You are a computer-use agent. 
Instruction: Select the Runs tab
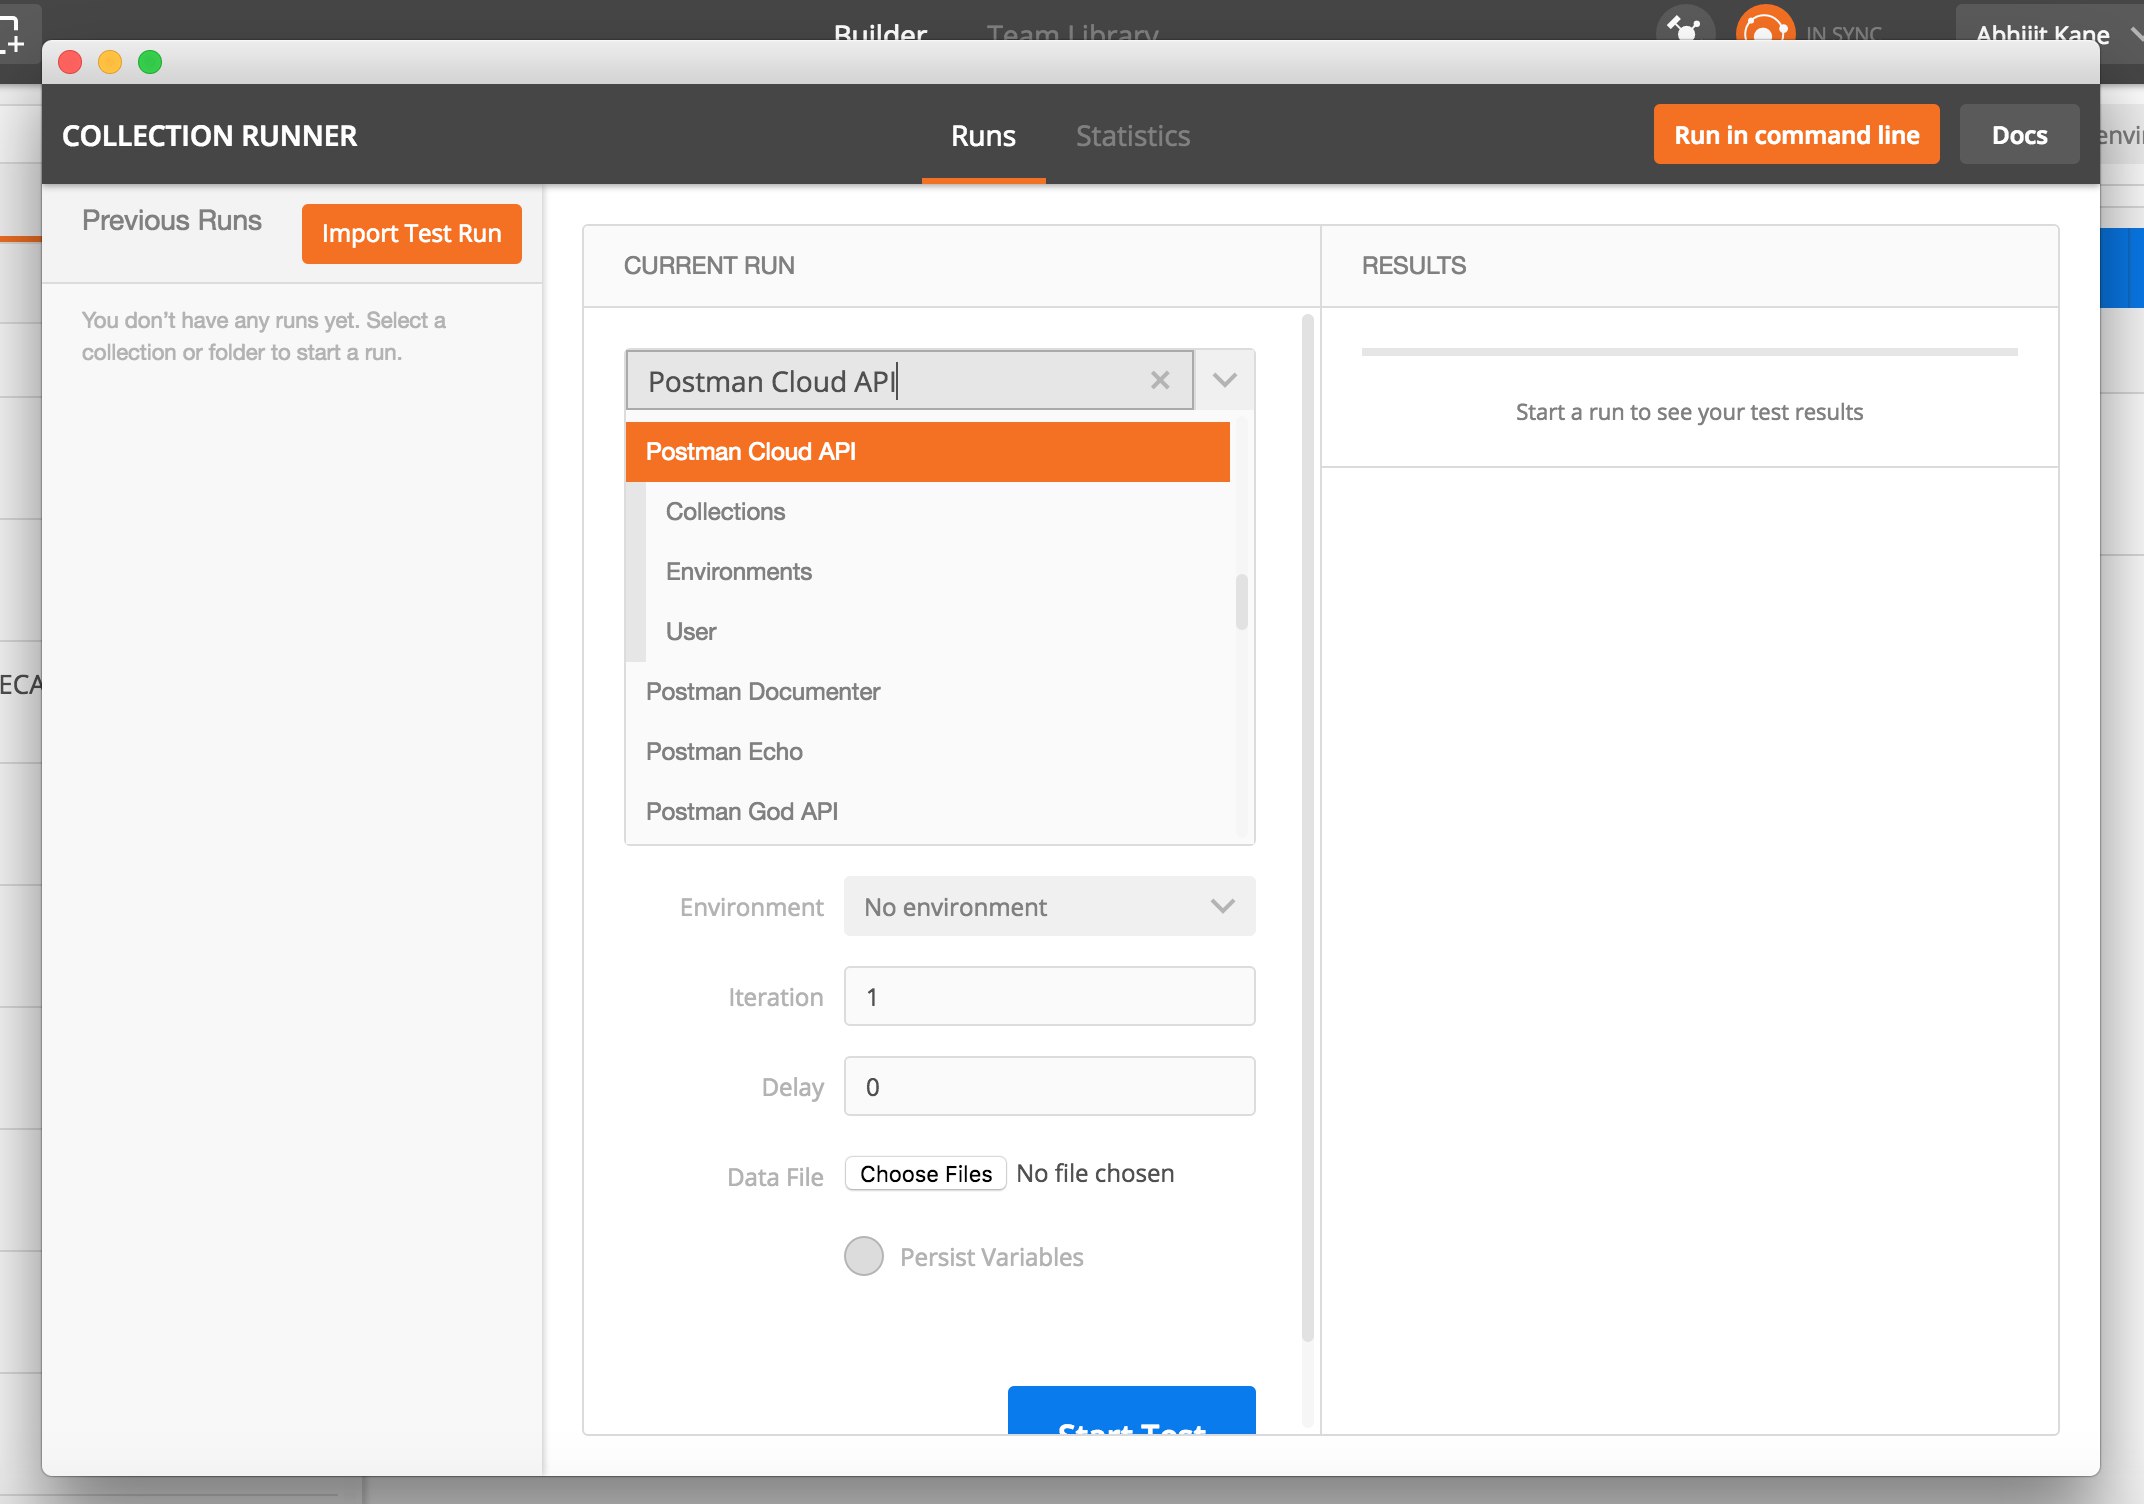(983, 136)
